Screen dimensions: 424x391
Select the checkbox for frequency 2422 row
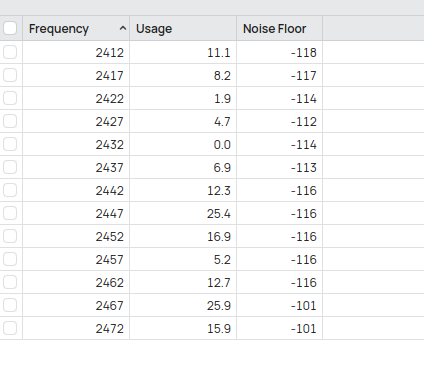coord(10,98)
